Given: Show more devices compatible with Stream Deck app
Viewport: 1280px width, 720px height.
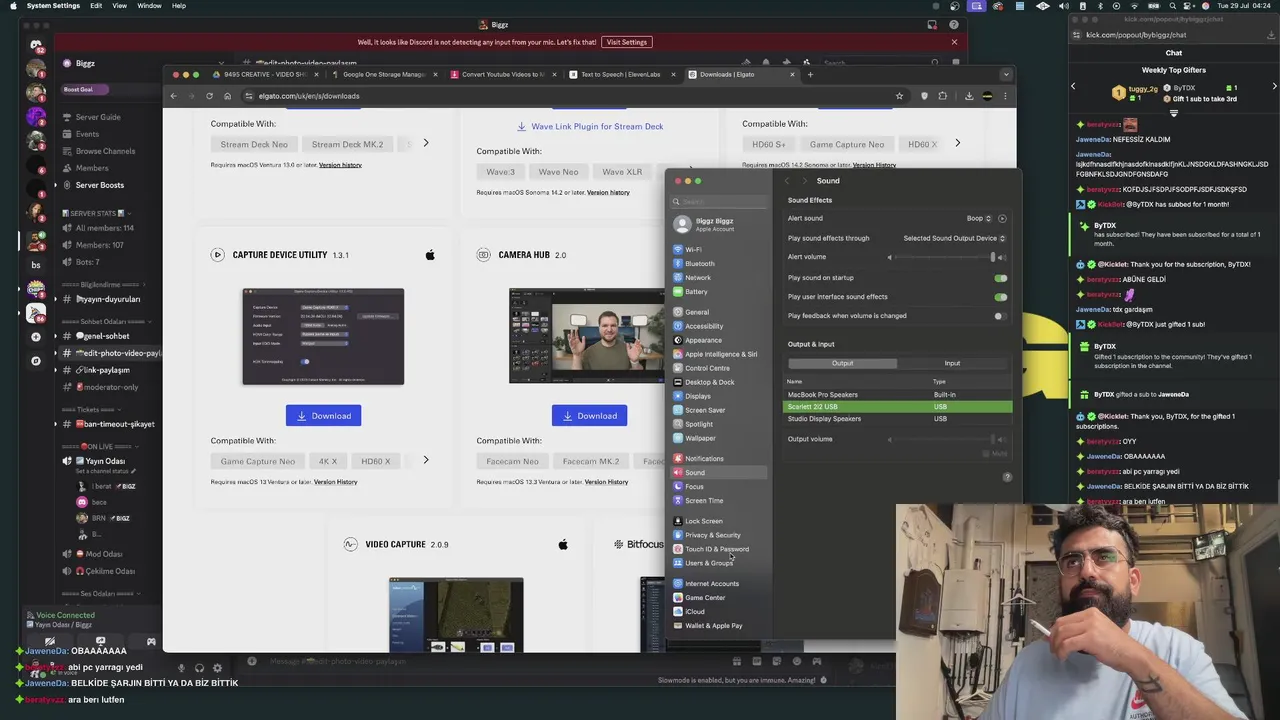Looking at the screenshot, I should tap(426, 143).
